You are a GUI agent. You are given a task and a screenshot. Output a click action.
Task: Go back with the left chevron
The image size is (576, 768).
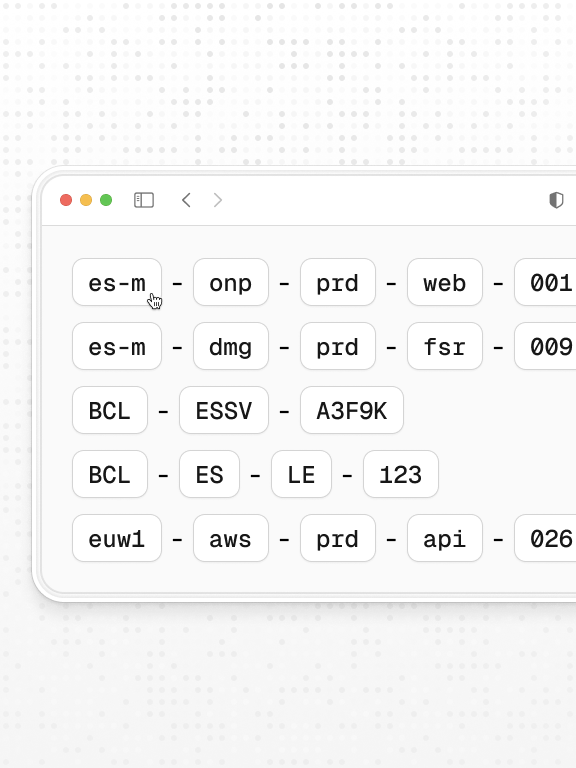tap(186, 200)
